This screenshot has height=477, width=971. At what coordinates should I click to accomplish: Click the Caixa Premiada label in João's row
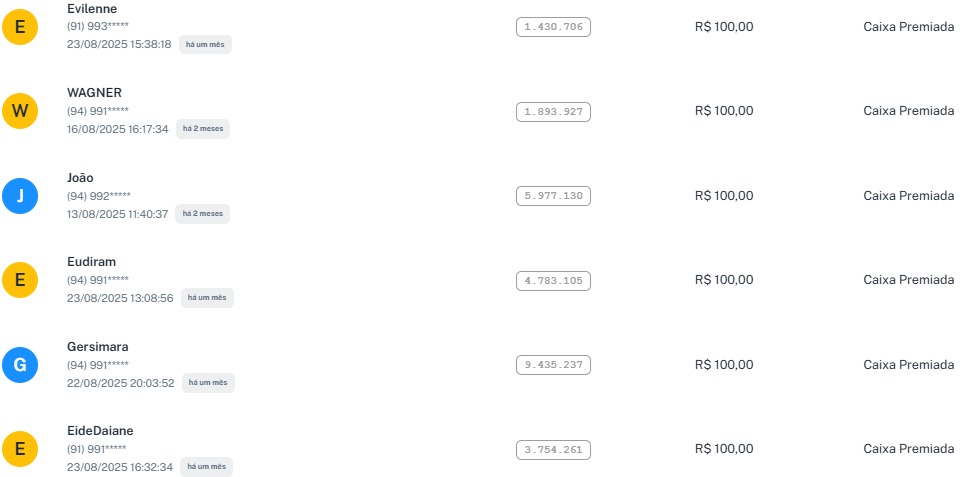(908, 196)
